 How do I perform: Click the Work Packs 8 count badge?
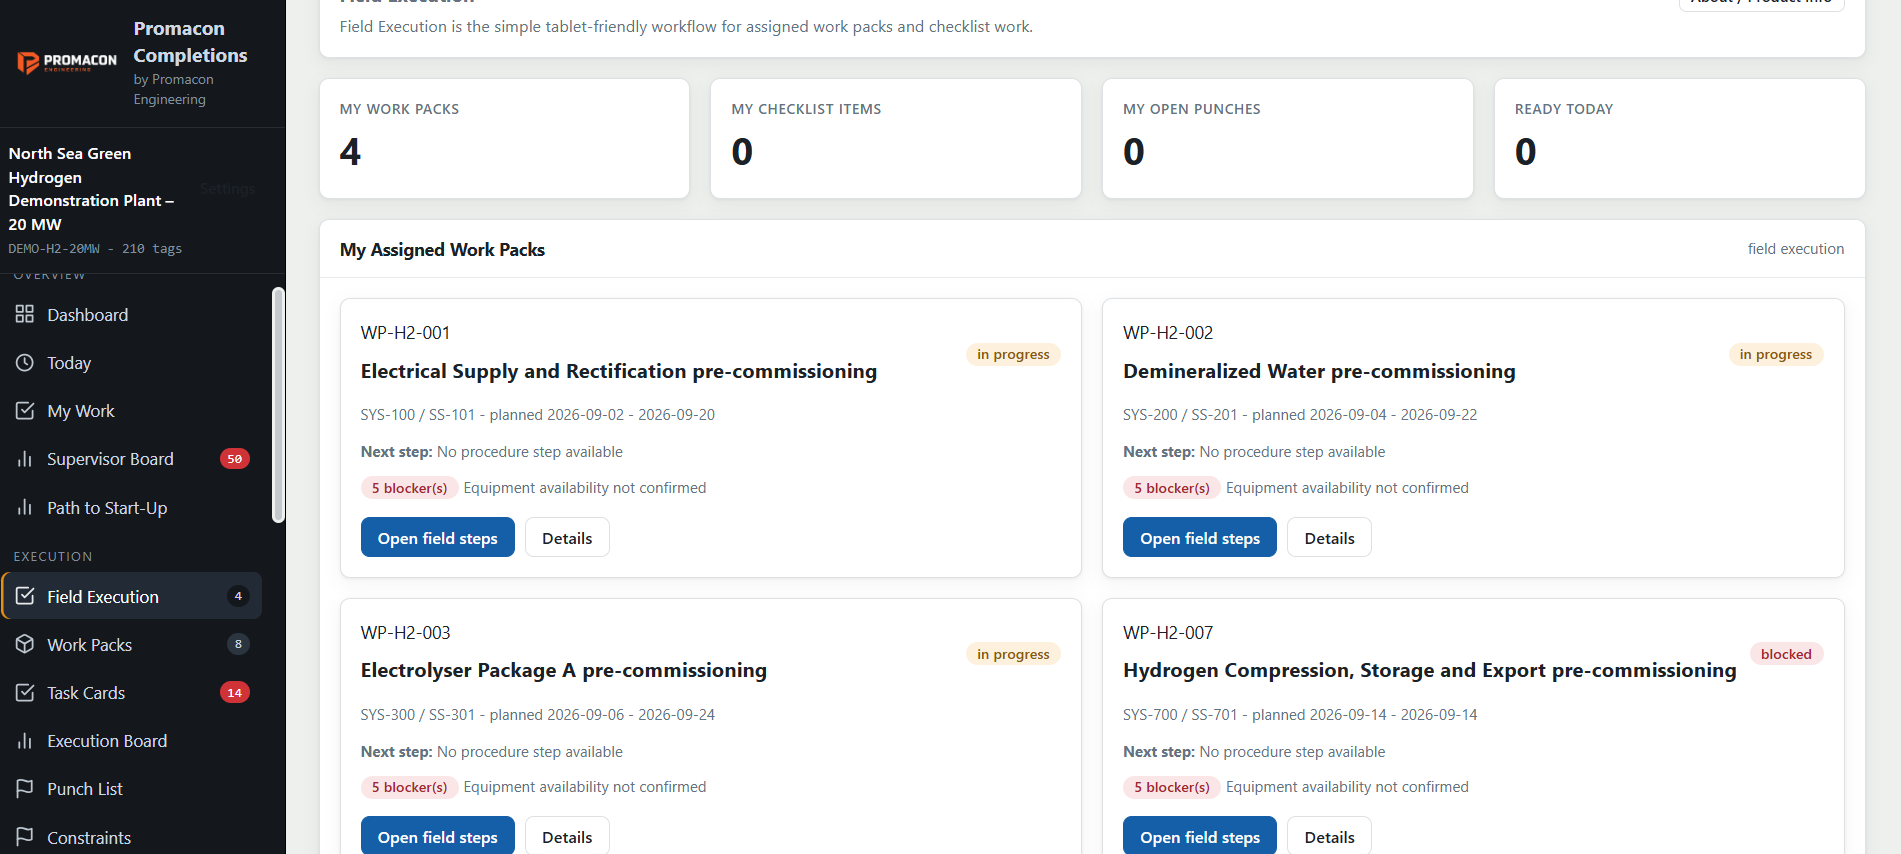point(238,644)
